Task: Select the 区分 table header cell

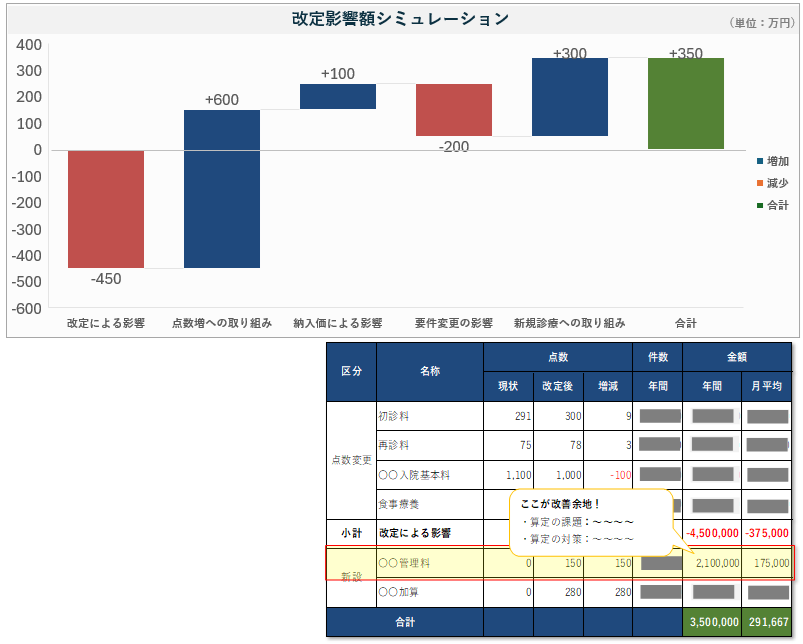Action: (351, 371)
